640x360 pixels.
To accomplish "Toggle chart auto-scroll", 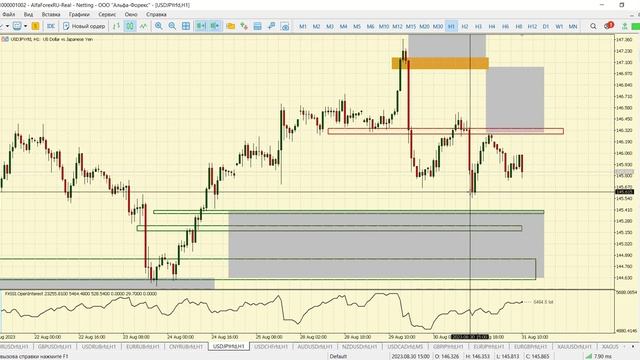I will (201, 26).
